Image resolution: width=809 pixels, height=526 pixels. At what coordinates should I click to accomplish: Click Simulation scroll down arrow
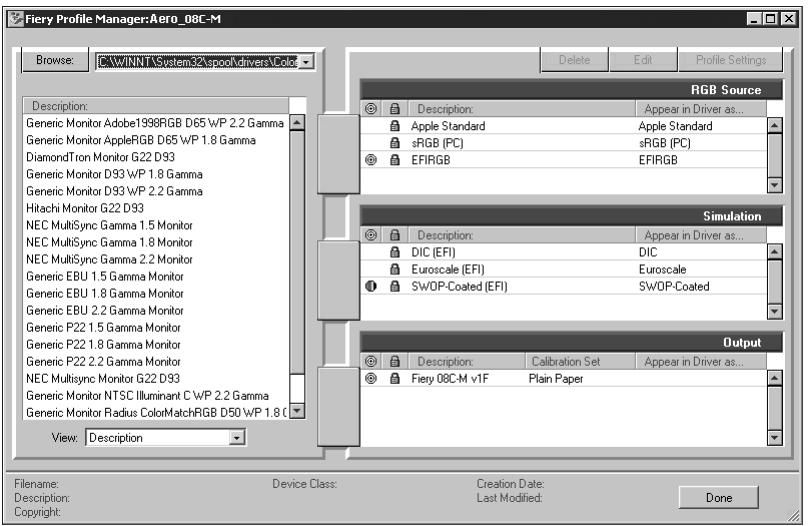774,311
